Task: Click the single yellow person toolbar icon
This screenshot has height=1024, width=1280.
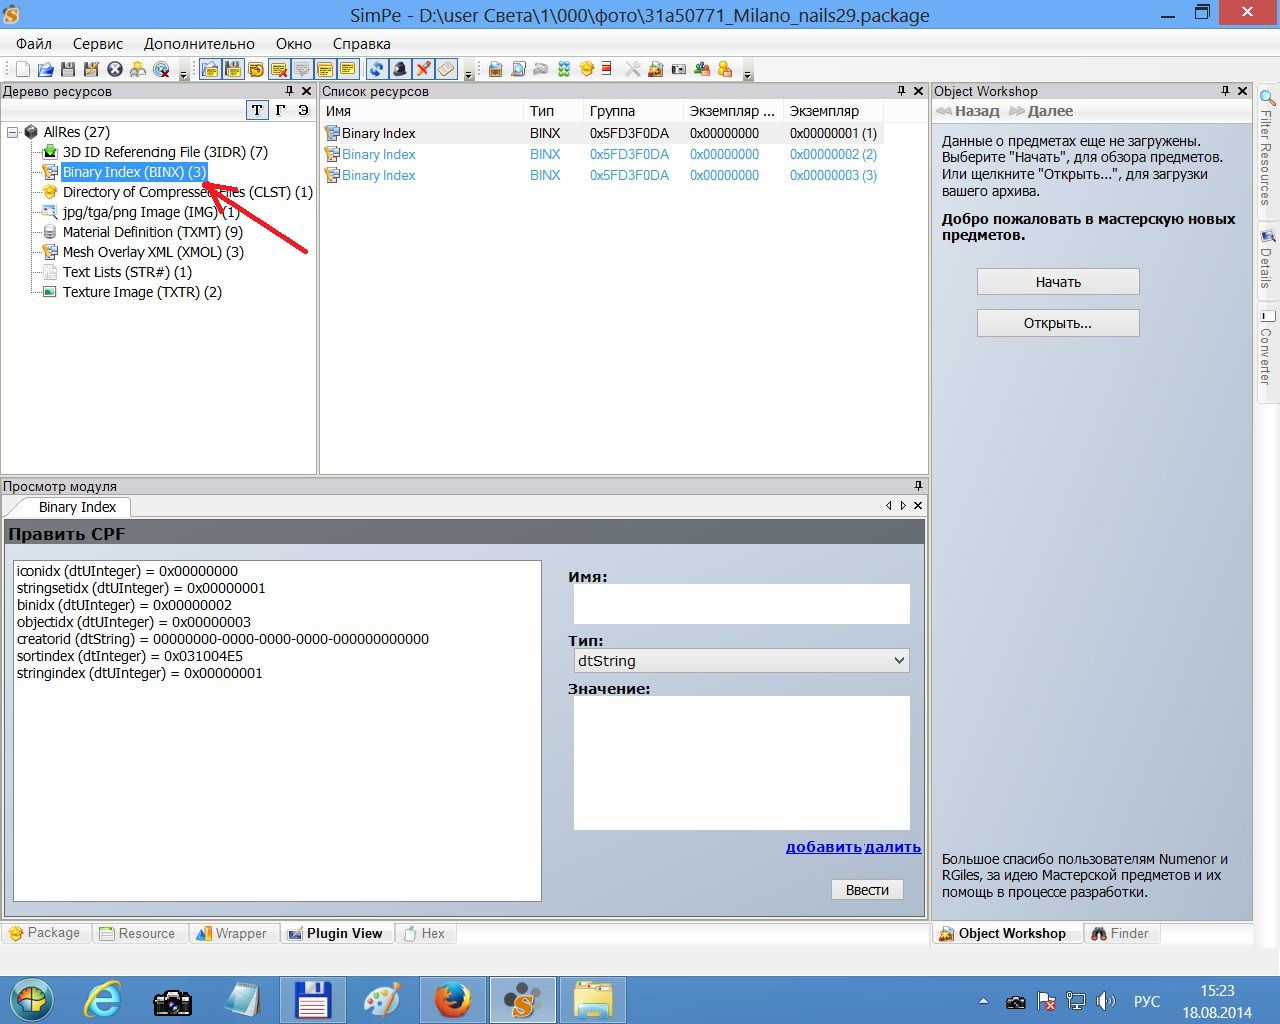Action: pyautogui.click(x=725, y=69)
